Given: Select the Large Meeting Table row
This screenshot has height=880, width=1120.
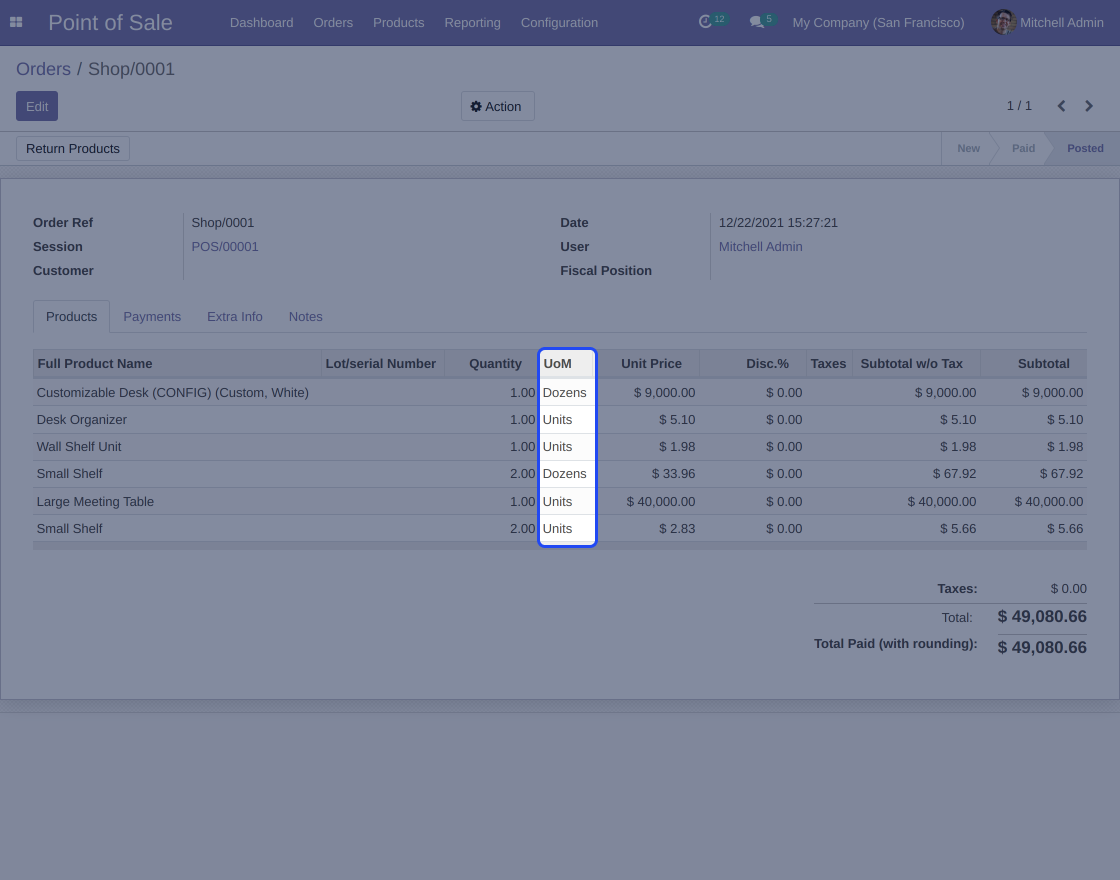Looking at the screenshot, I should click(x=95, y=502).
